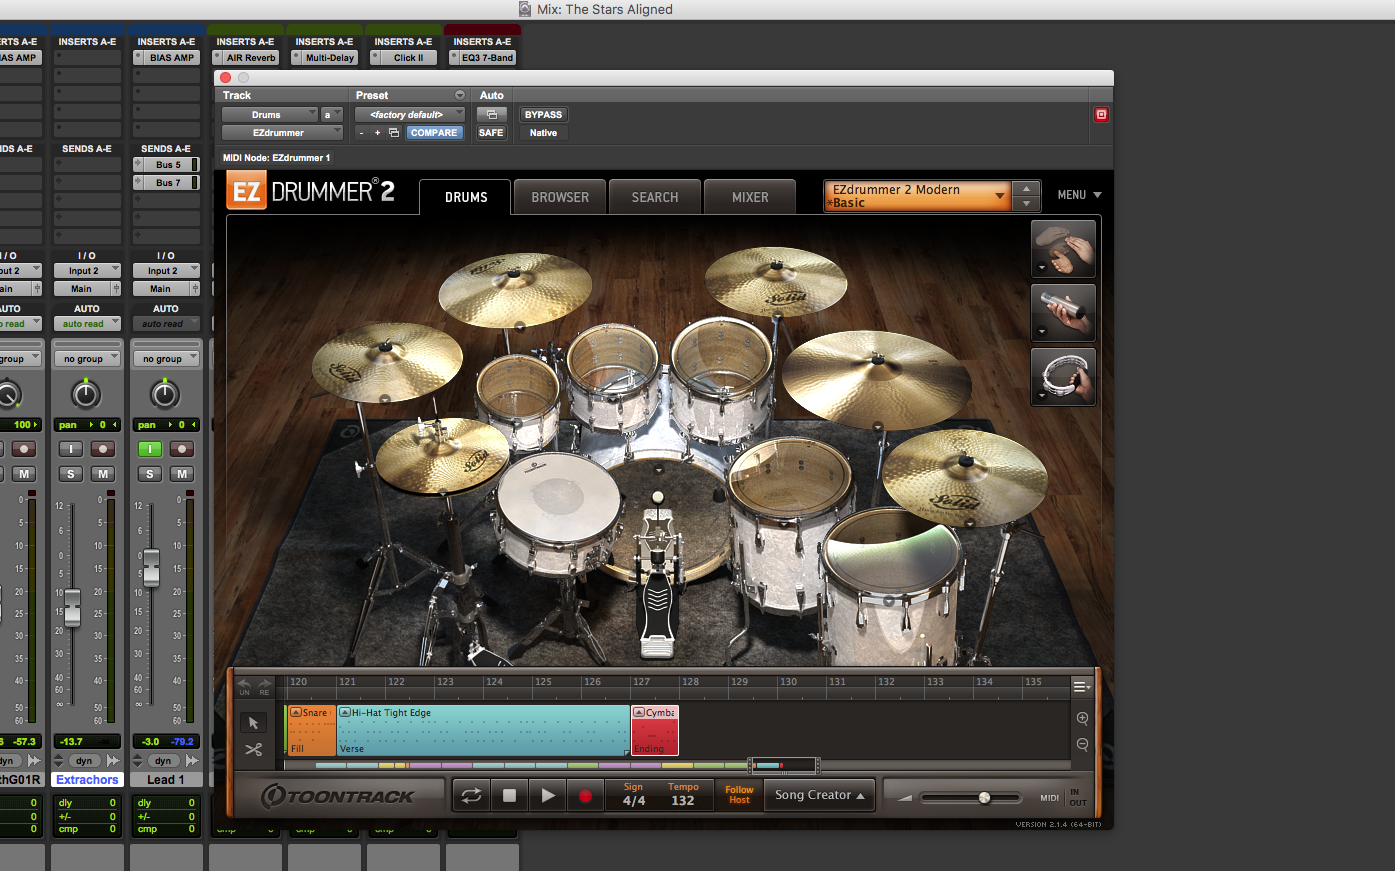Click the red record button
Viewport: 1395px width, 871px height.
pos(585,796)
